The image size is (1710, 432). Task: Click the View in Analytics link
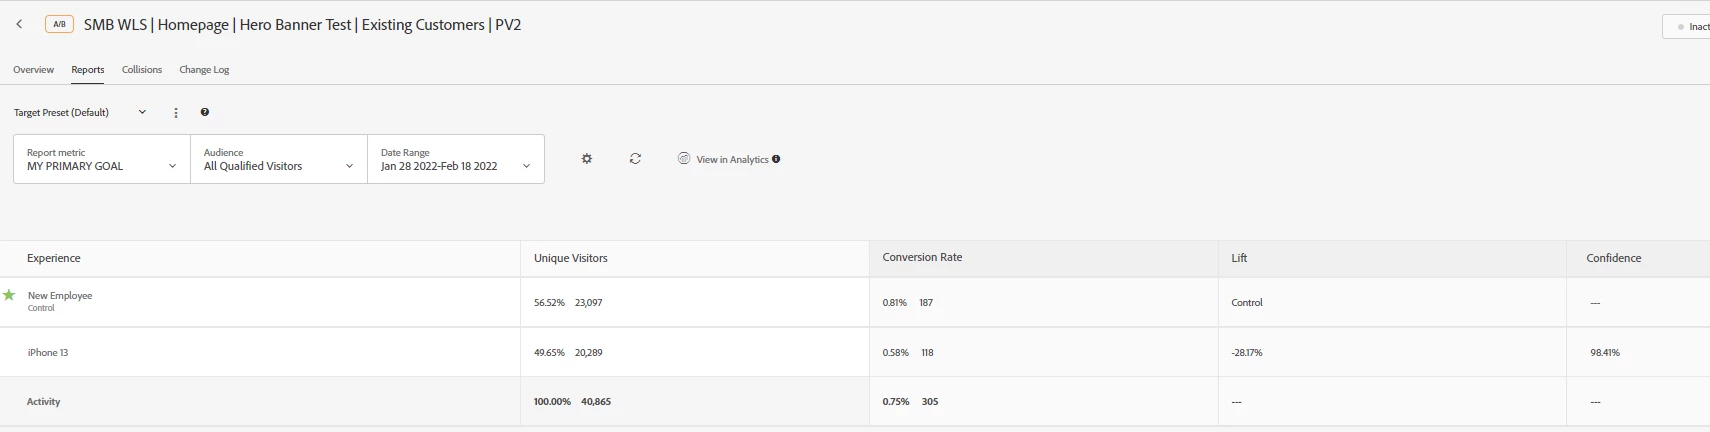click(x=731, y=159)
